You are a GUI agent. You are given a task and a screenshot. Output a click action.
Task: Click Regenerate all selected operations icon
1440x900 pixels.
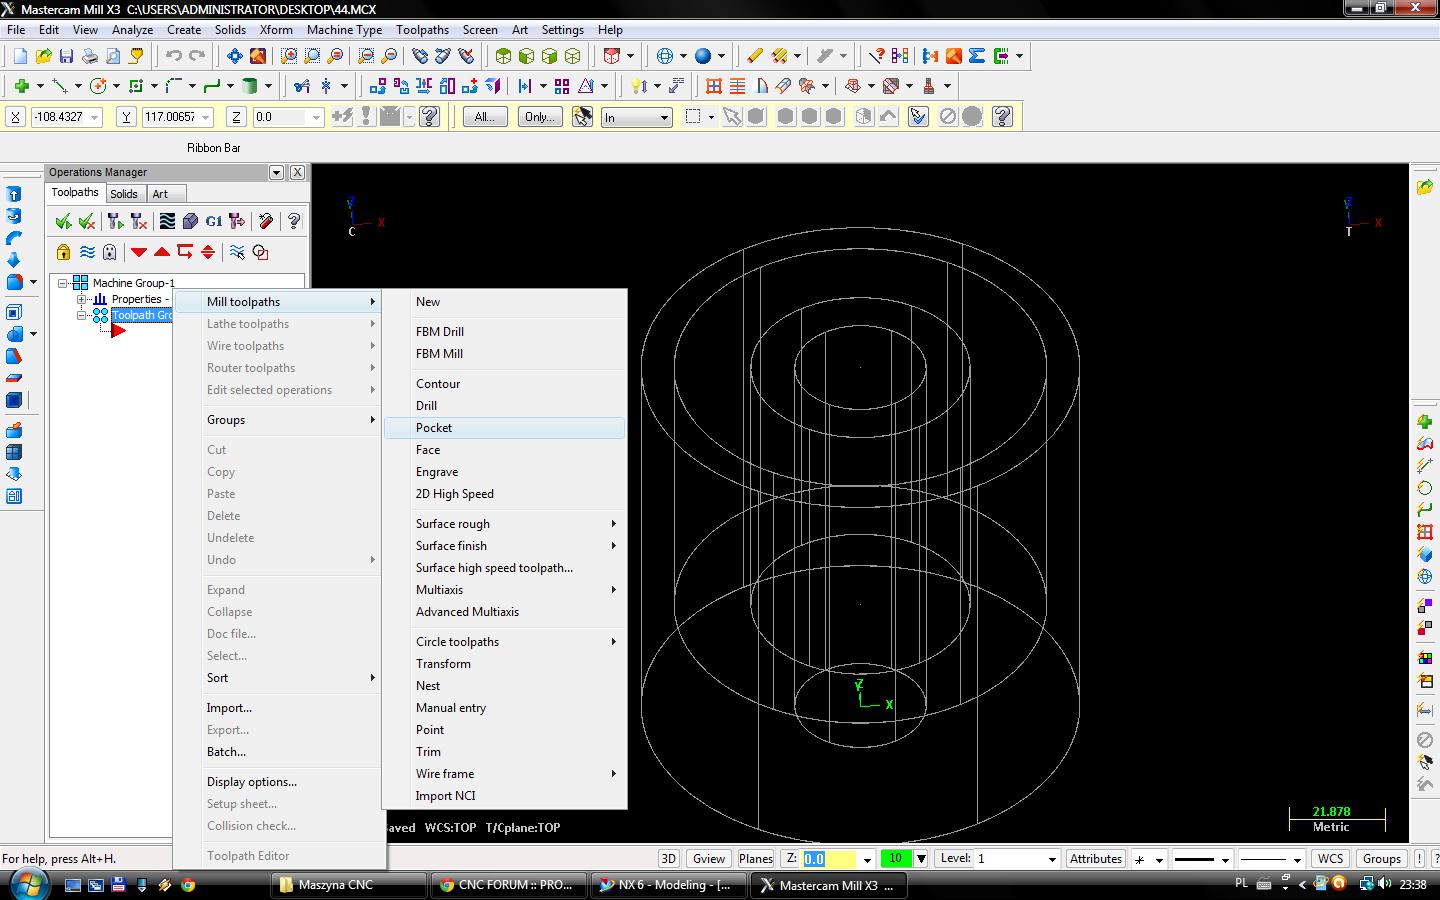pyautogui.click(x=115, y=221)
